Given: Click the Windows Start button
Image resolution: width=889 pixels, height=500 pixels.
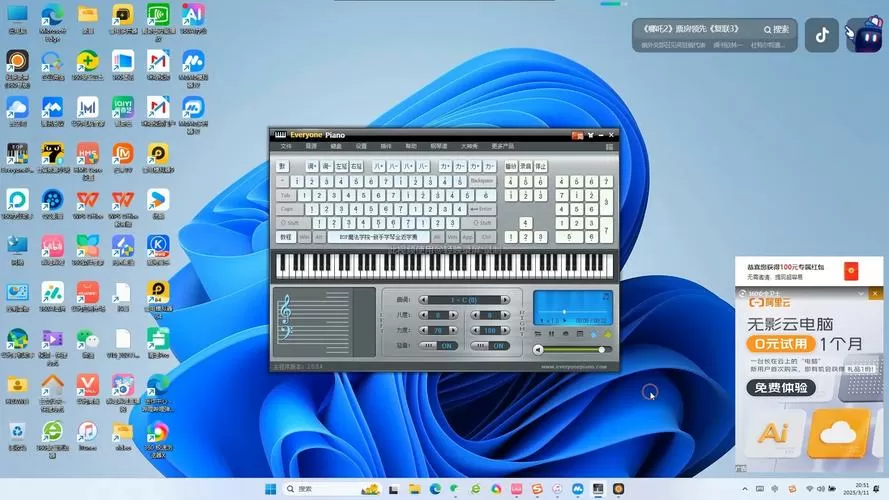Looking at the screenshot, I should point(271,489).
